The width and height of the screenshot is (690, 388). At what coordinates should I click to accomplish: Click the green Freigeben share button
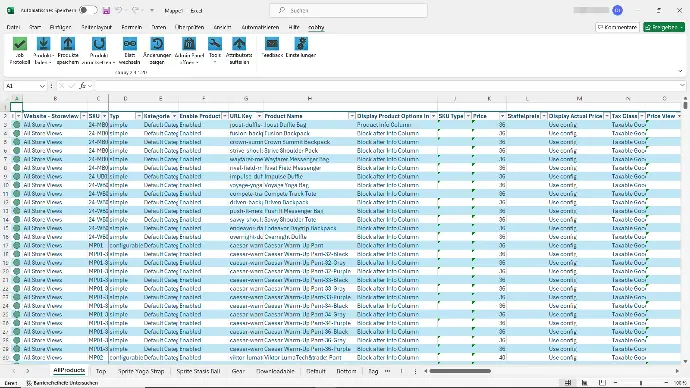(x=664, y=27)
